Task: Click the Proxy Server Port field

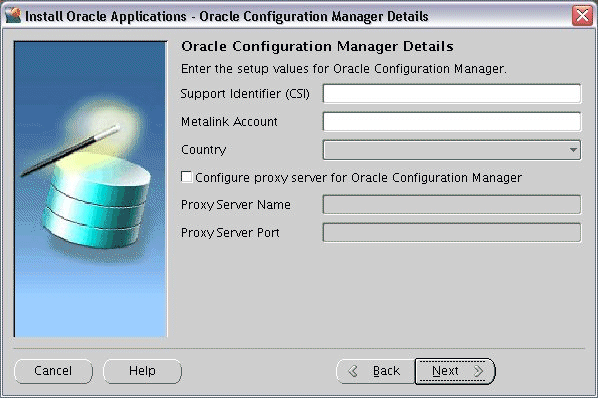Action: click(452, 233)
